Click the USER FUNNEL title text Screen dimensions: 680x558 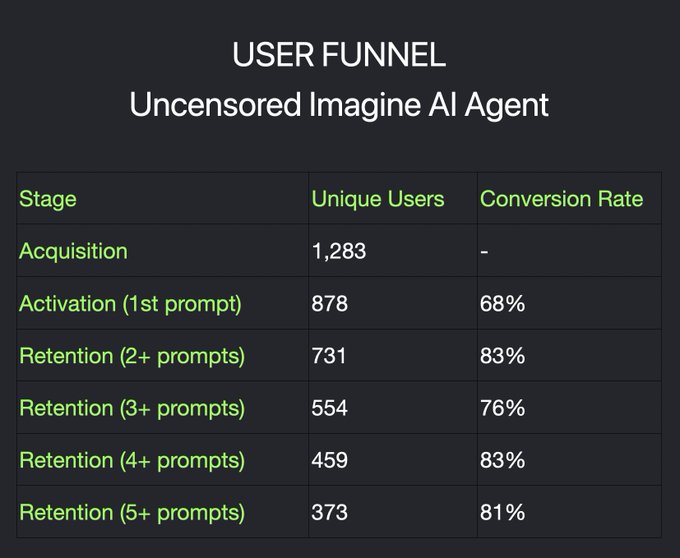pyautogui.click(x=339, y=55)
